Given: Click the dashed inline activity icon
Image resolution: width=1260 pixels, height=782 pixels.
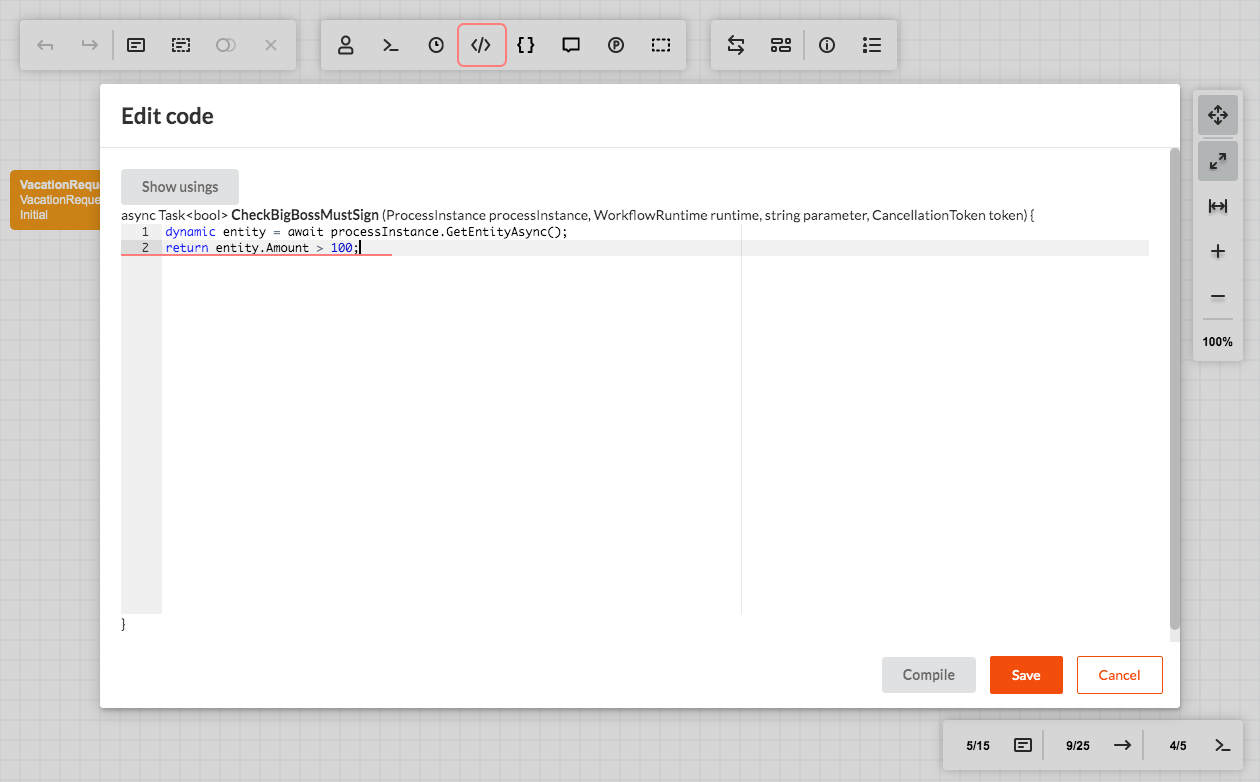Looking at the screenshot, I should (181, 45).
